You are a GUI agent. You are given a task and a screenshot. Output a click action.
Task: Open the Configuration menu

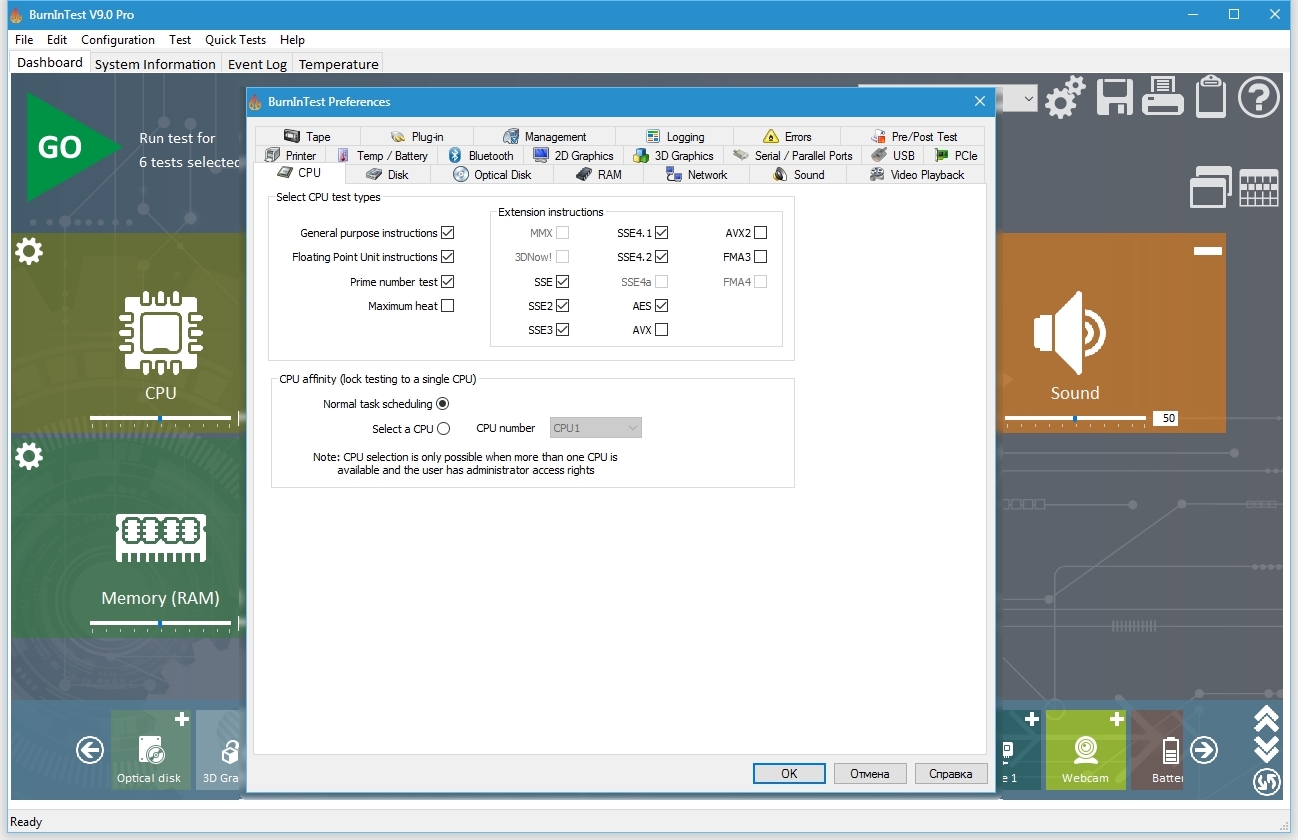118,40
